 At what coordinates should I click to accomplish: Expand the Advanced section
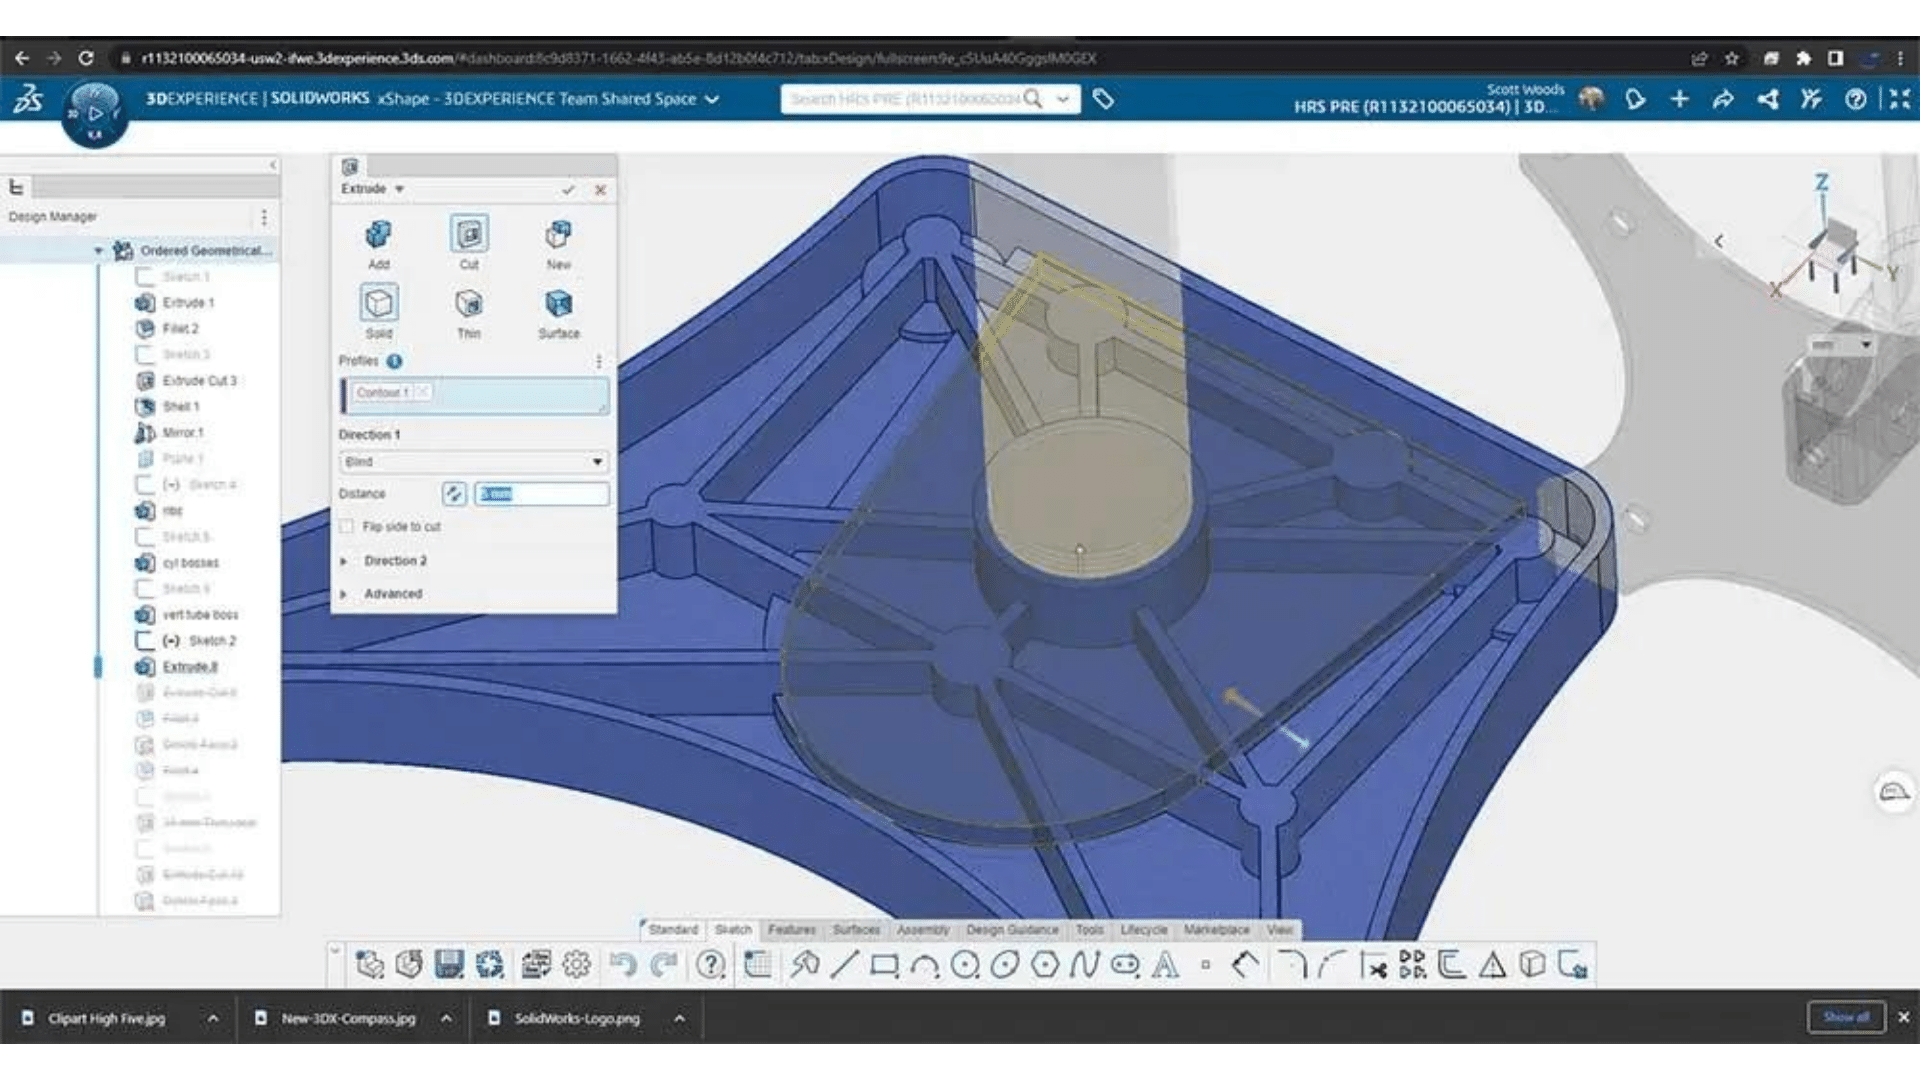point(343,594)
